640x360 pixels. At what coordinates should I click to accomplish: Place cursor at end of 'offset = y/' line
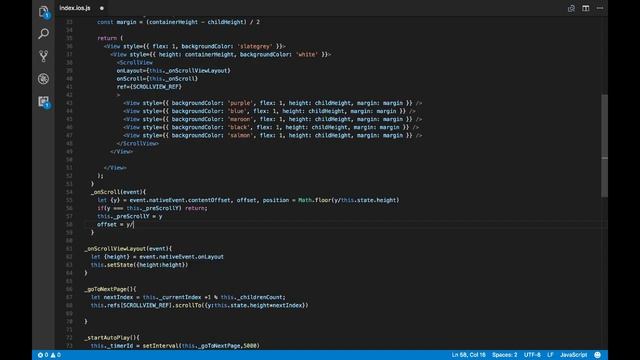click(x=134, y=224)
